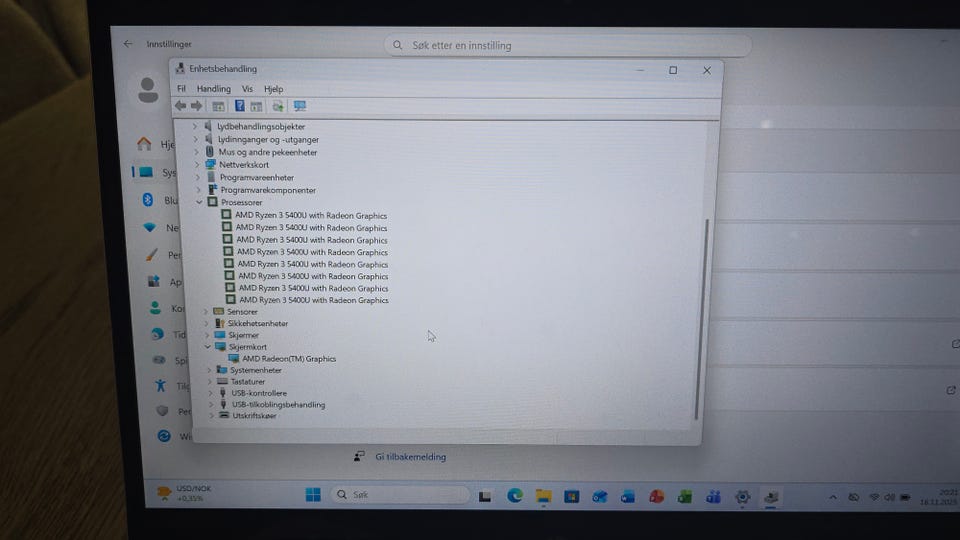Image resolution: width=960 pixels, height=540 pixels.
Task: Click the action pane toolbar icon
Action: (256, 107)
